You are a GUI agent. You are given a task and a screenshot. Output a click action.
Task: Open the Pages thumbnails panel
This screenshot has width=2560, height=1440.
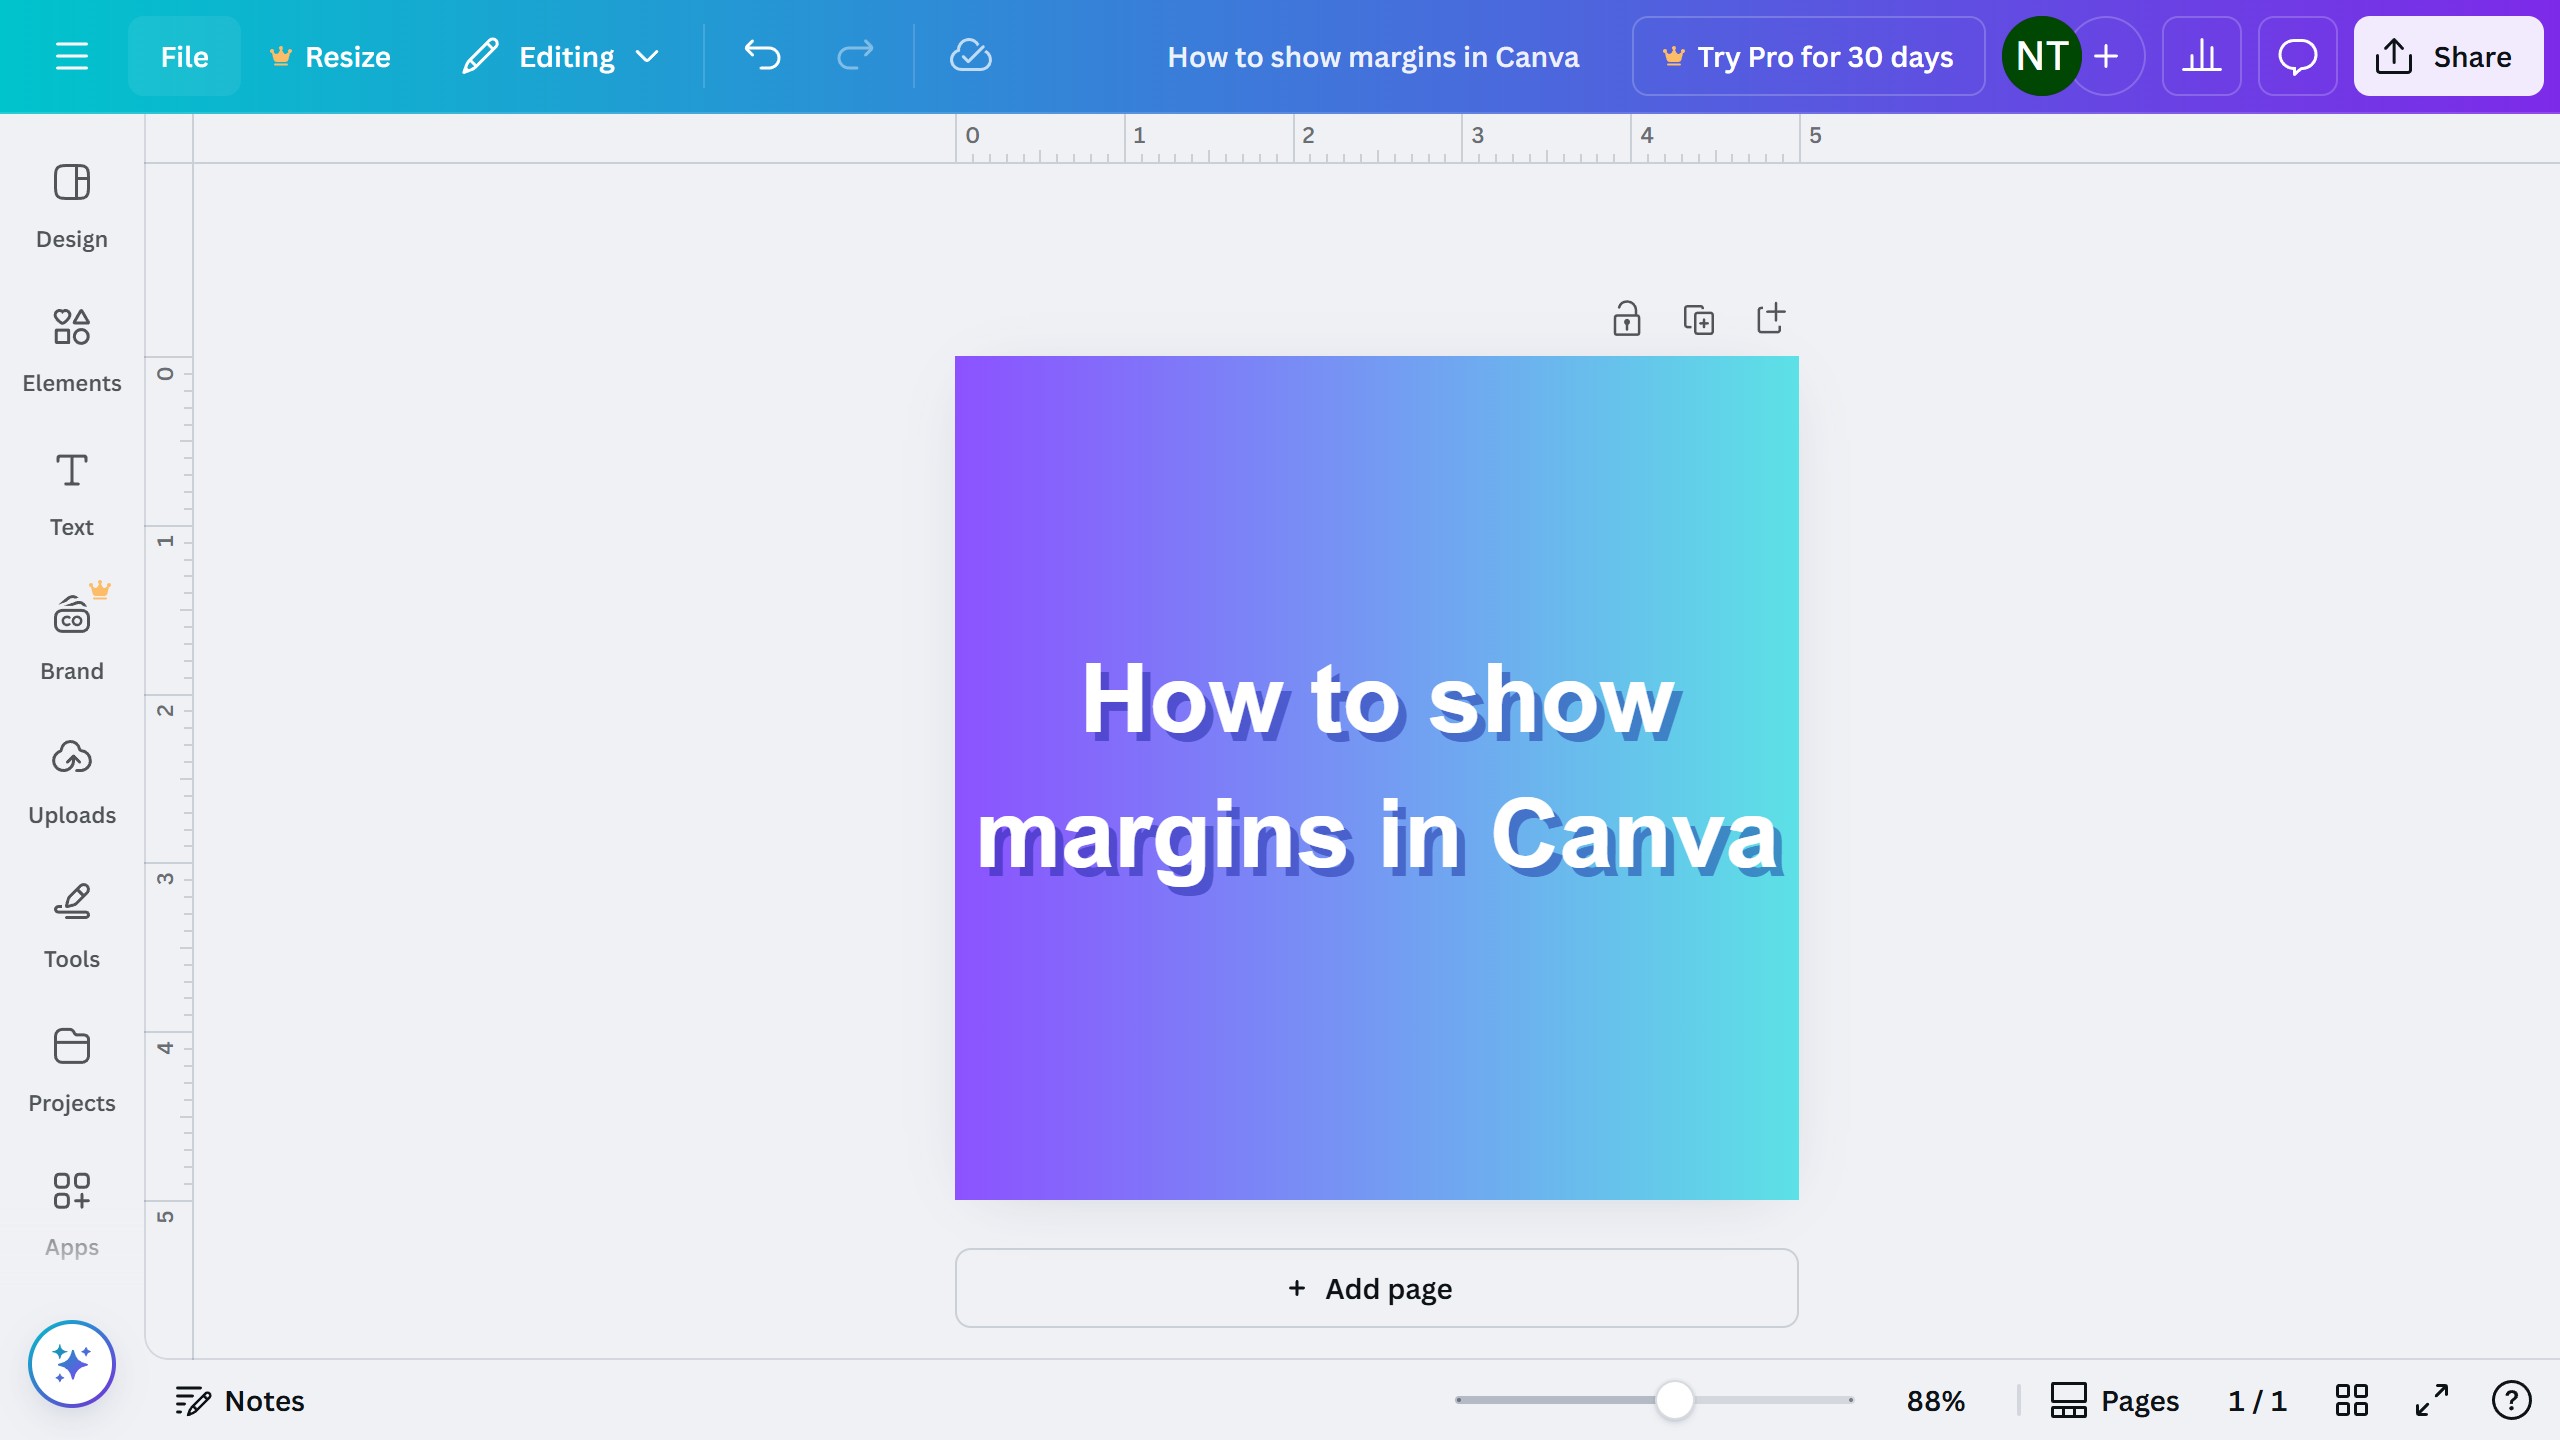pyautogui.click(x=2114, y=1400)
